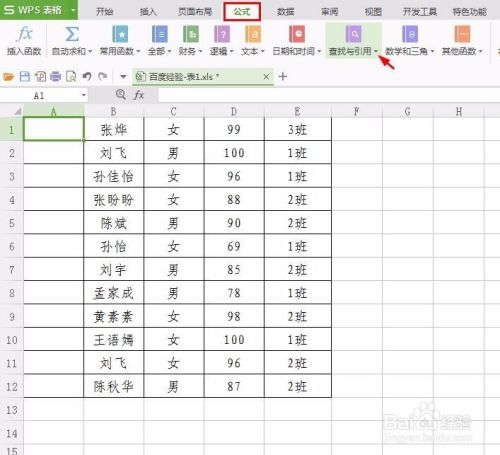Open the quick access toolbar customize arrow
This screenshot has height=455, width=500.
click(x=123, y=77)
